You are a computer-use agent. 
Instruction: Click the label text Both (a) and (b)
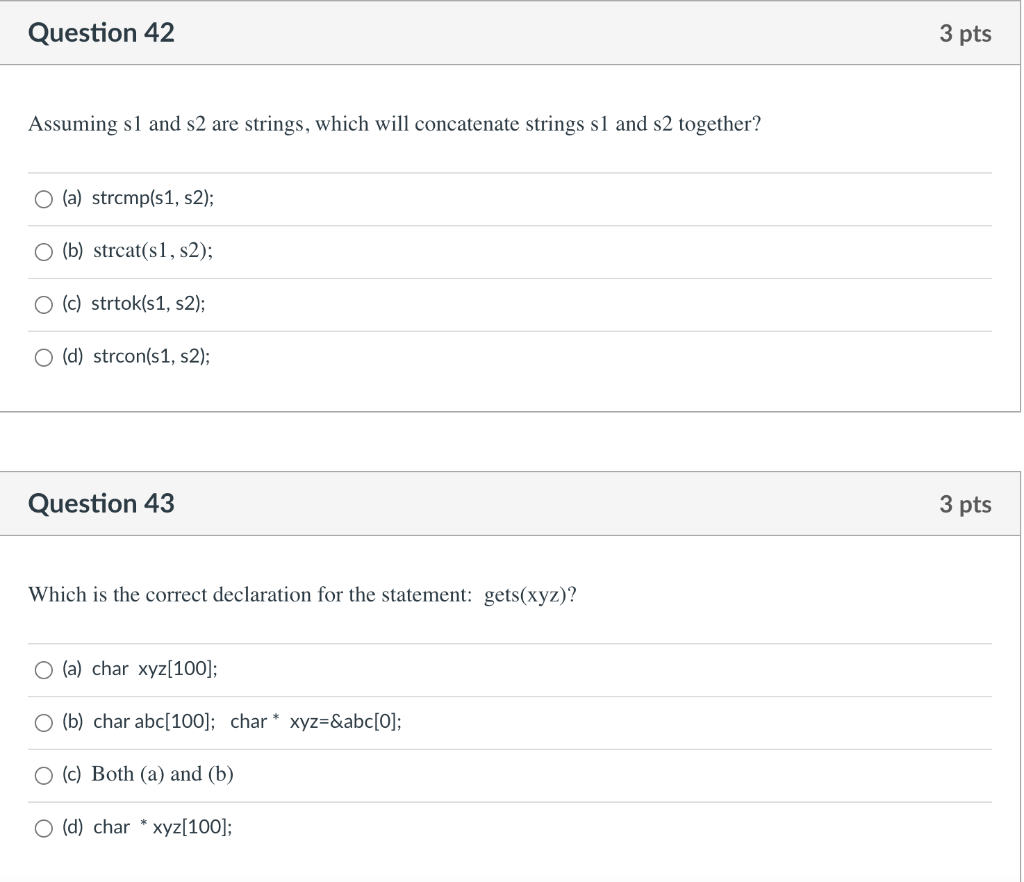pyautogui.click(x=163, y=774)
